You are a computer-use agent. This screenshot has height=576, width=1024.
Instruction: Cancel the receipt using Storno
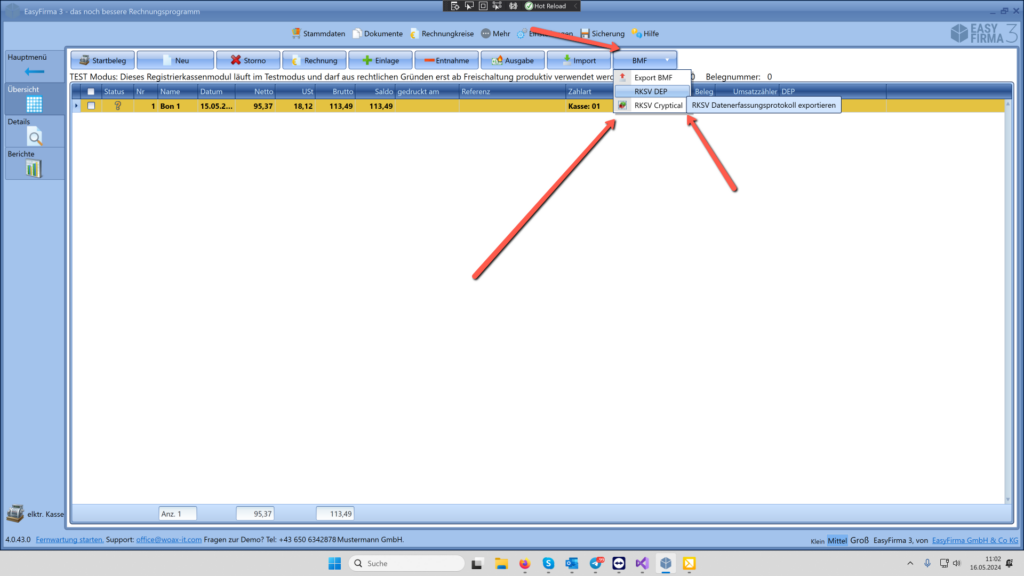[x=248, y=60]
